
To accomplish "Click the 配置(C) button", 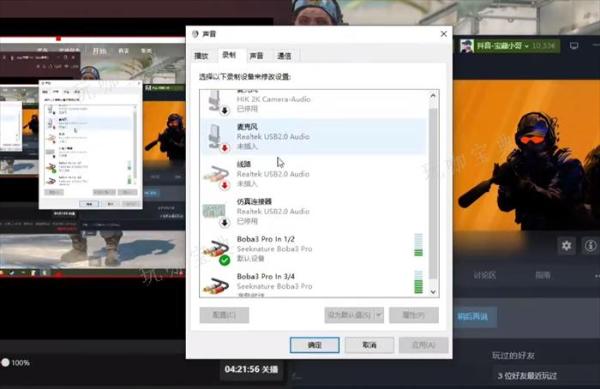I will tap(224, 315).
